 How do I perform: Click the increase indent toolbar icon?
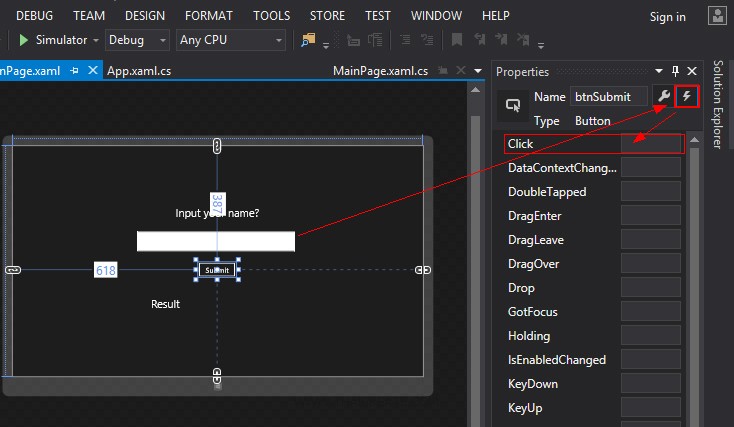[427, 40]
